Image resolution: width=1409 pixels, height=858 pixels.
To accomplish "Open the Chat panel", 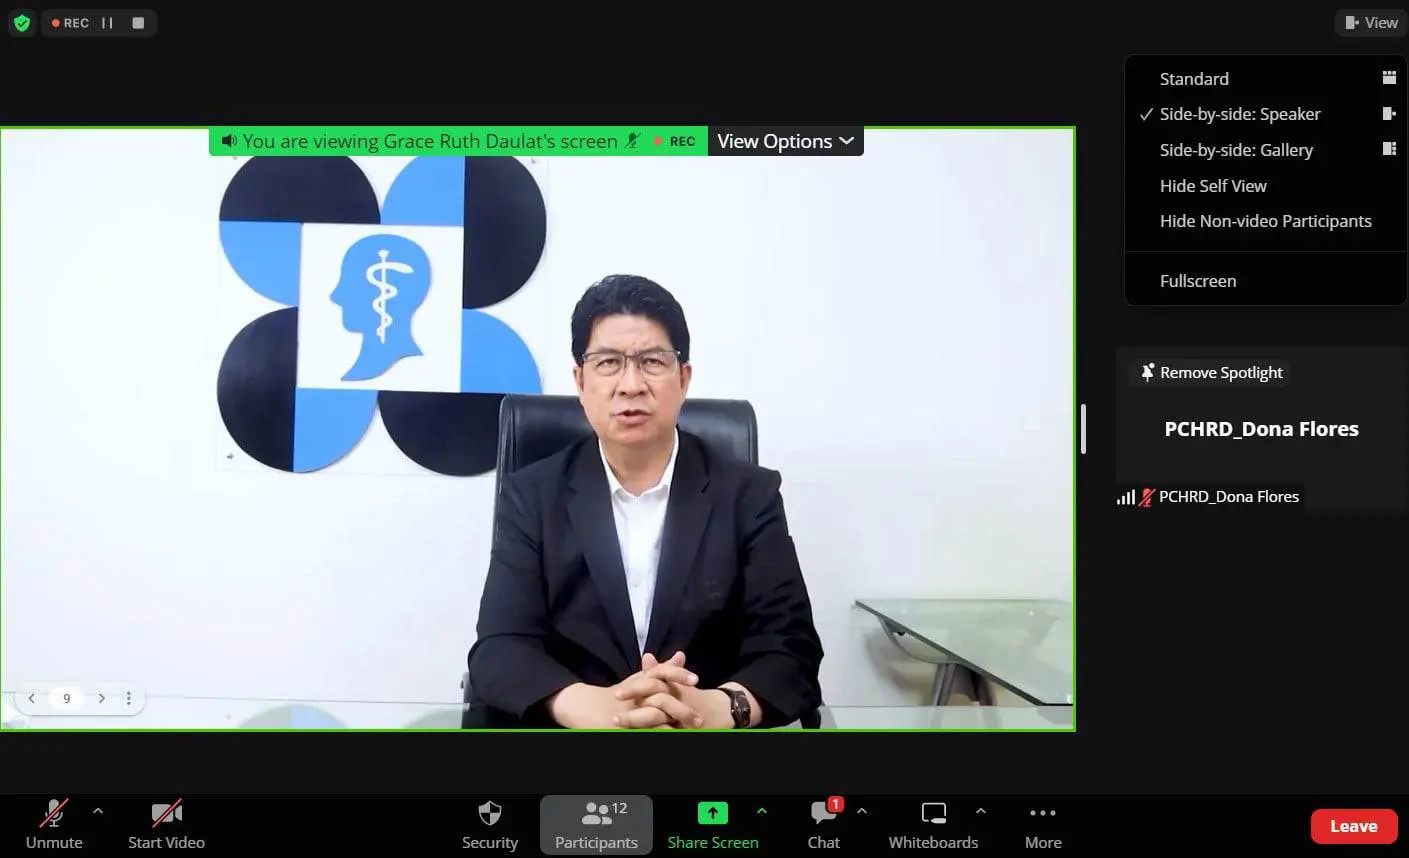I will [824, 825].
